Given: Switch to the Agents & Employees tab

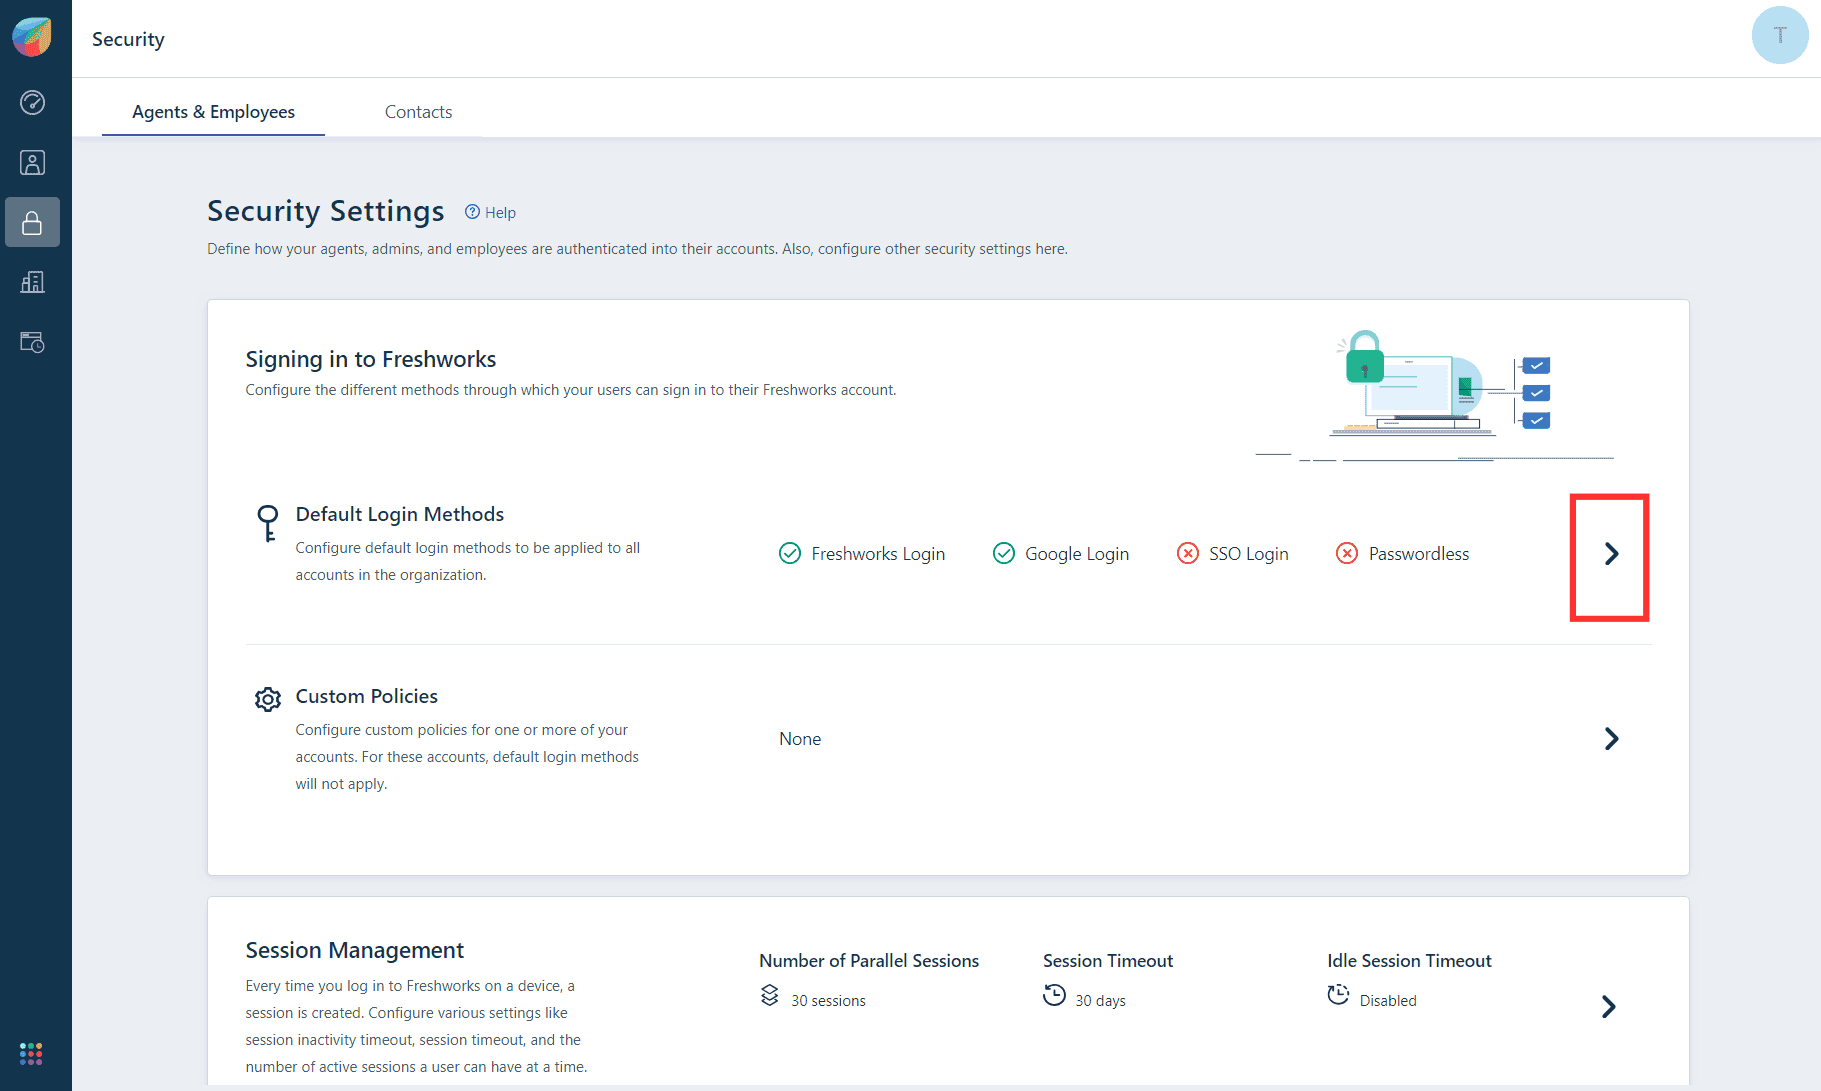Looking at the screenshot, I should coord(213,112).
